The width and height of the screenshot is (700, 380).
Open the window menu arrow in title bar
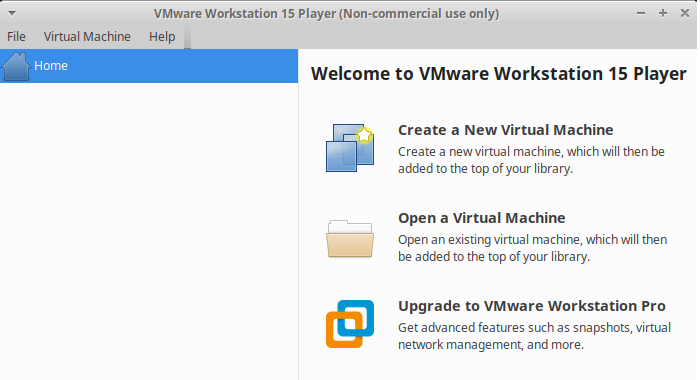point(12,13)
